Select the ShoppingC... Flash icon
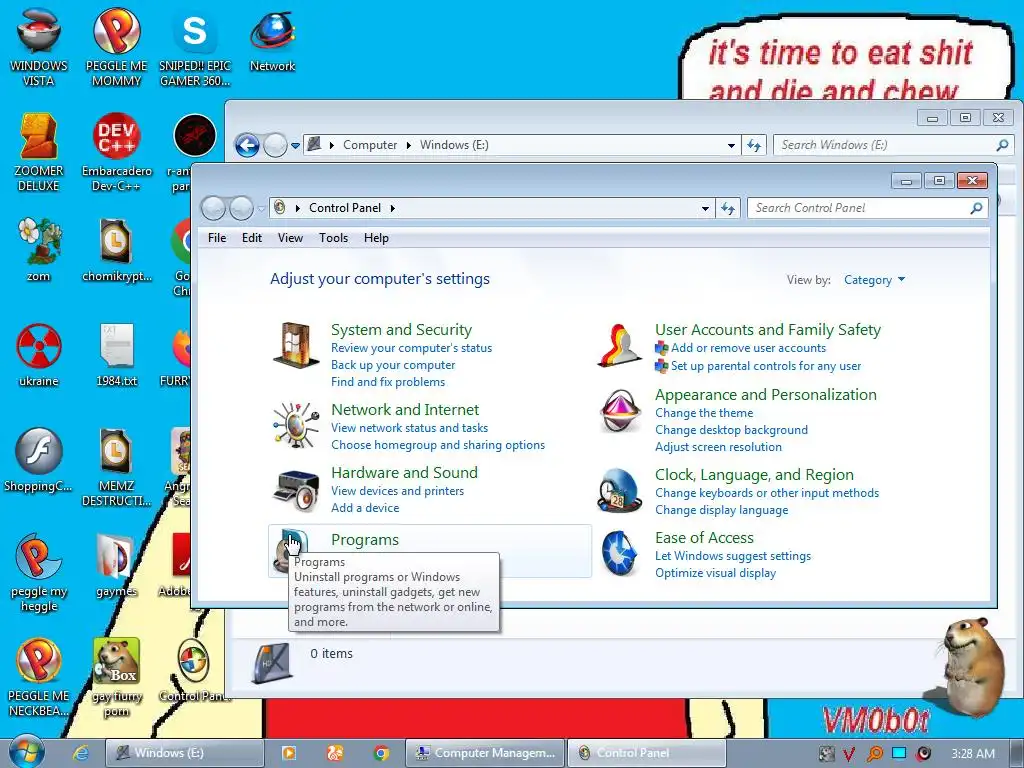 coord(39,460)
